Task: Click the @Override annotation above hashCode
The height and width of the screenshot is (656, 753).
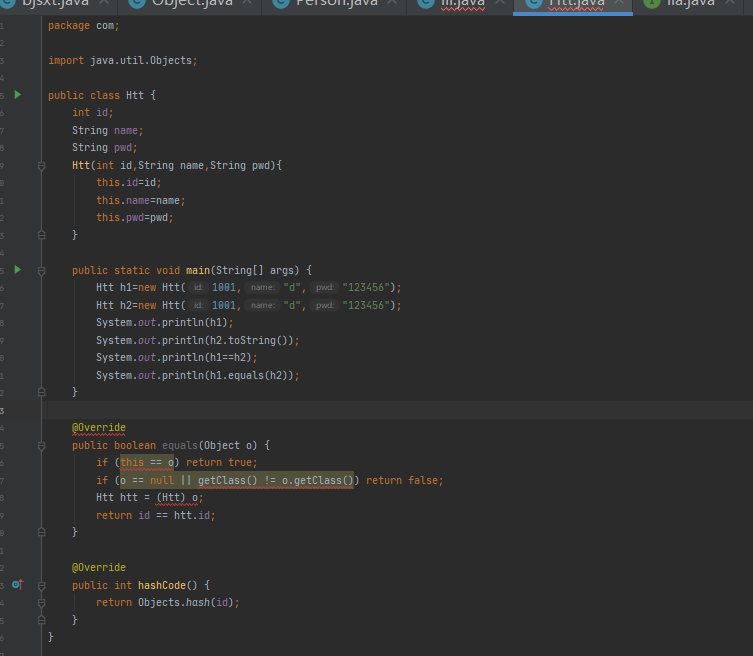Action: 99,567
